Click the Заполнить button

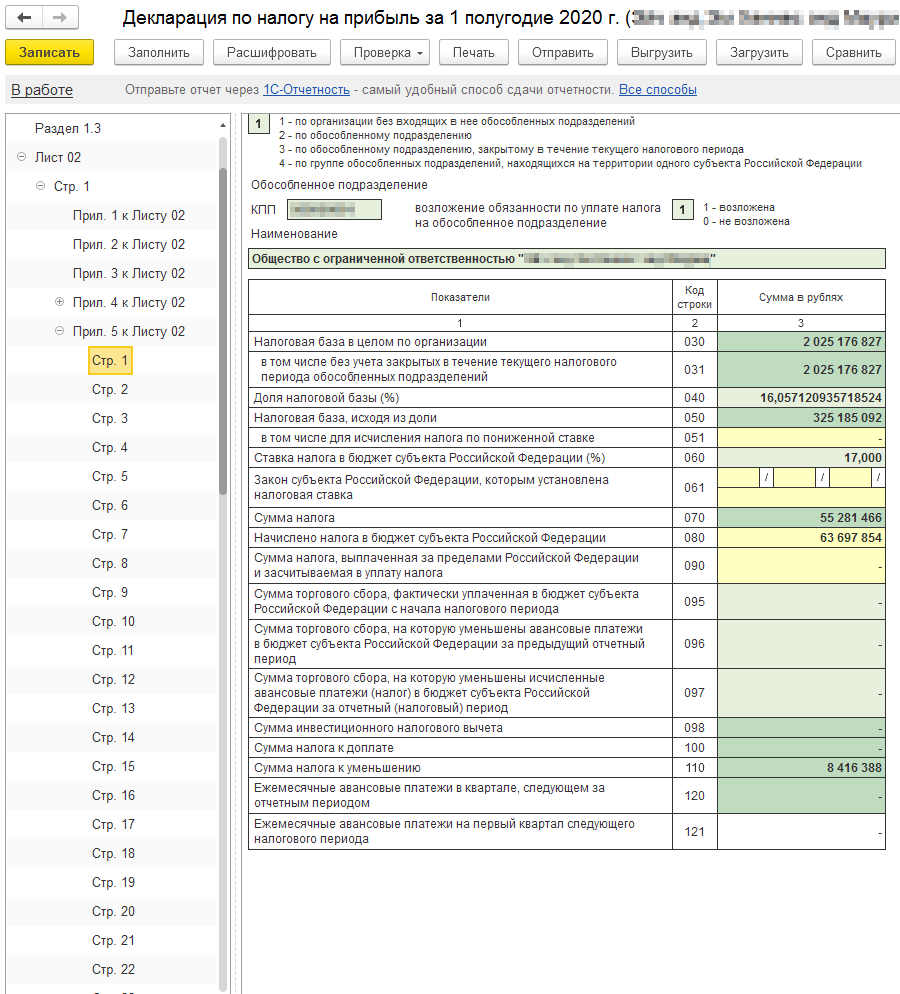[159, 52]
